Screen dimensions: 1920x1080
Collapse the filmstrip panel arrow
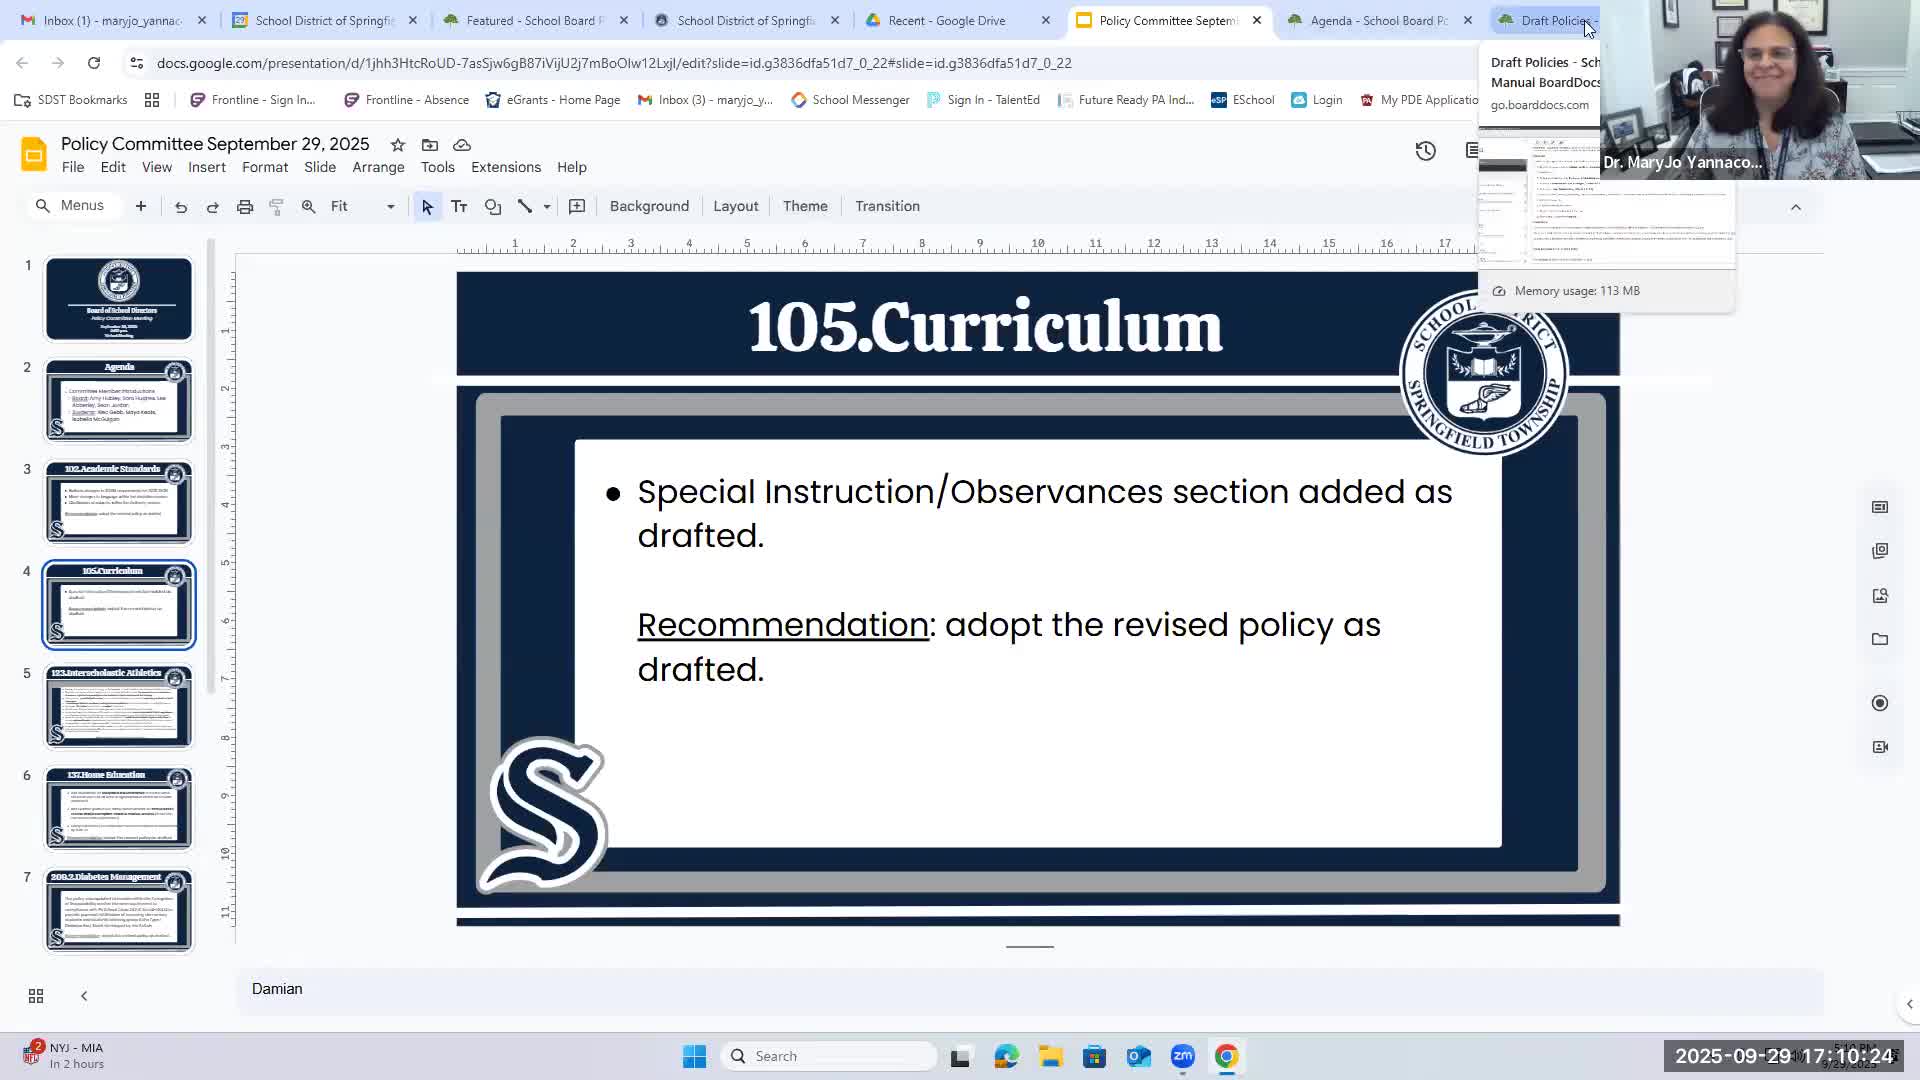point(84,996)
